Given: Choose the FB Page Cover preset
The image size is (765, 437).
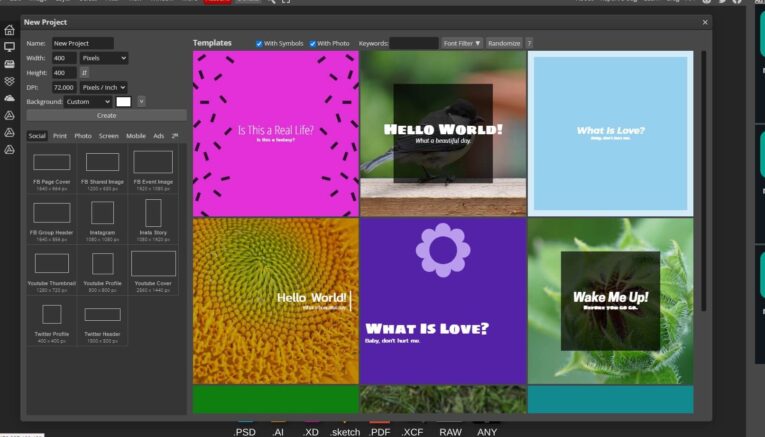Looking at the screenshot, I should (52, 171).
